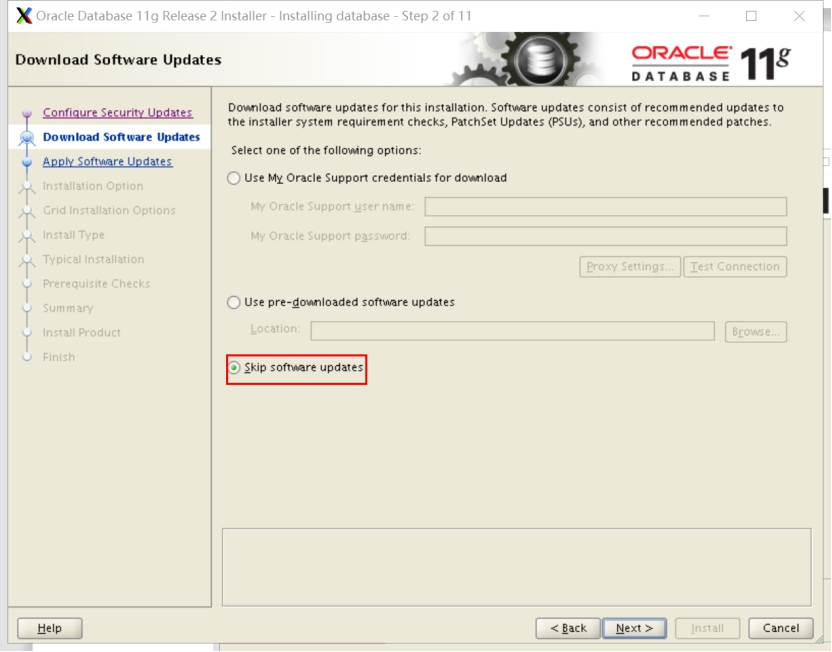Go Back to previous step
Image resolution: width=832 pixels, height=652 pixels.
click(568, 628)
